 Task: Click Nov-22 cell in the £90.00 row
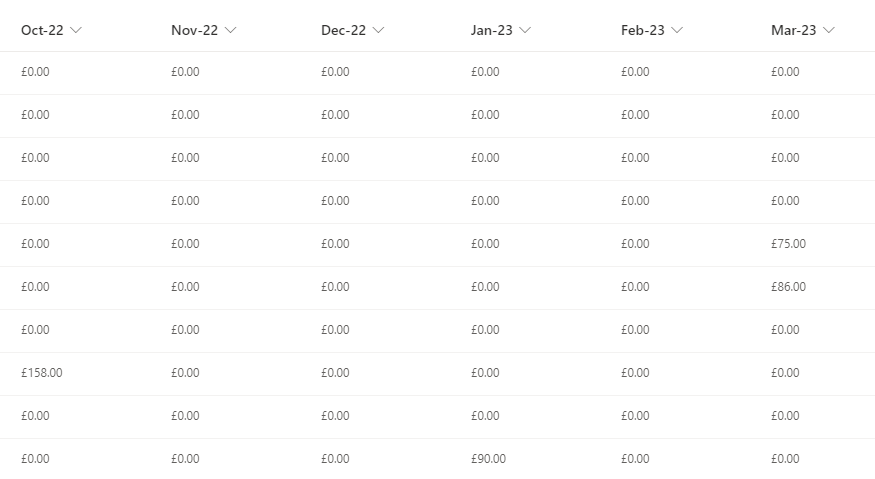[x=185, y=459]
